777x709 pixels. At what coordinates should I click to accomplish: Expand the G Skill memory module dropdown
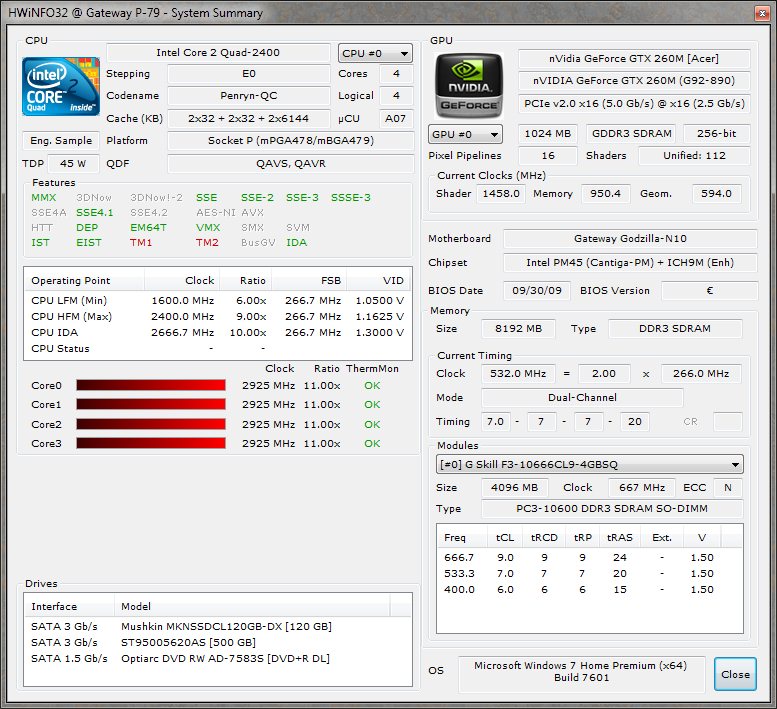click(x=590, y=464)
